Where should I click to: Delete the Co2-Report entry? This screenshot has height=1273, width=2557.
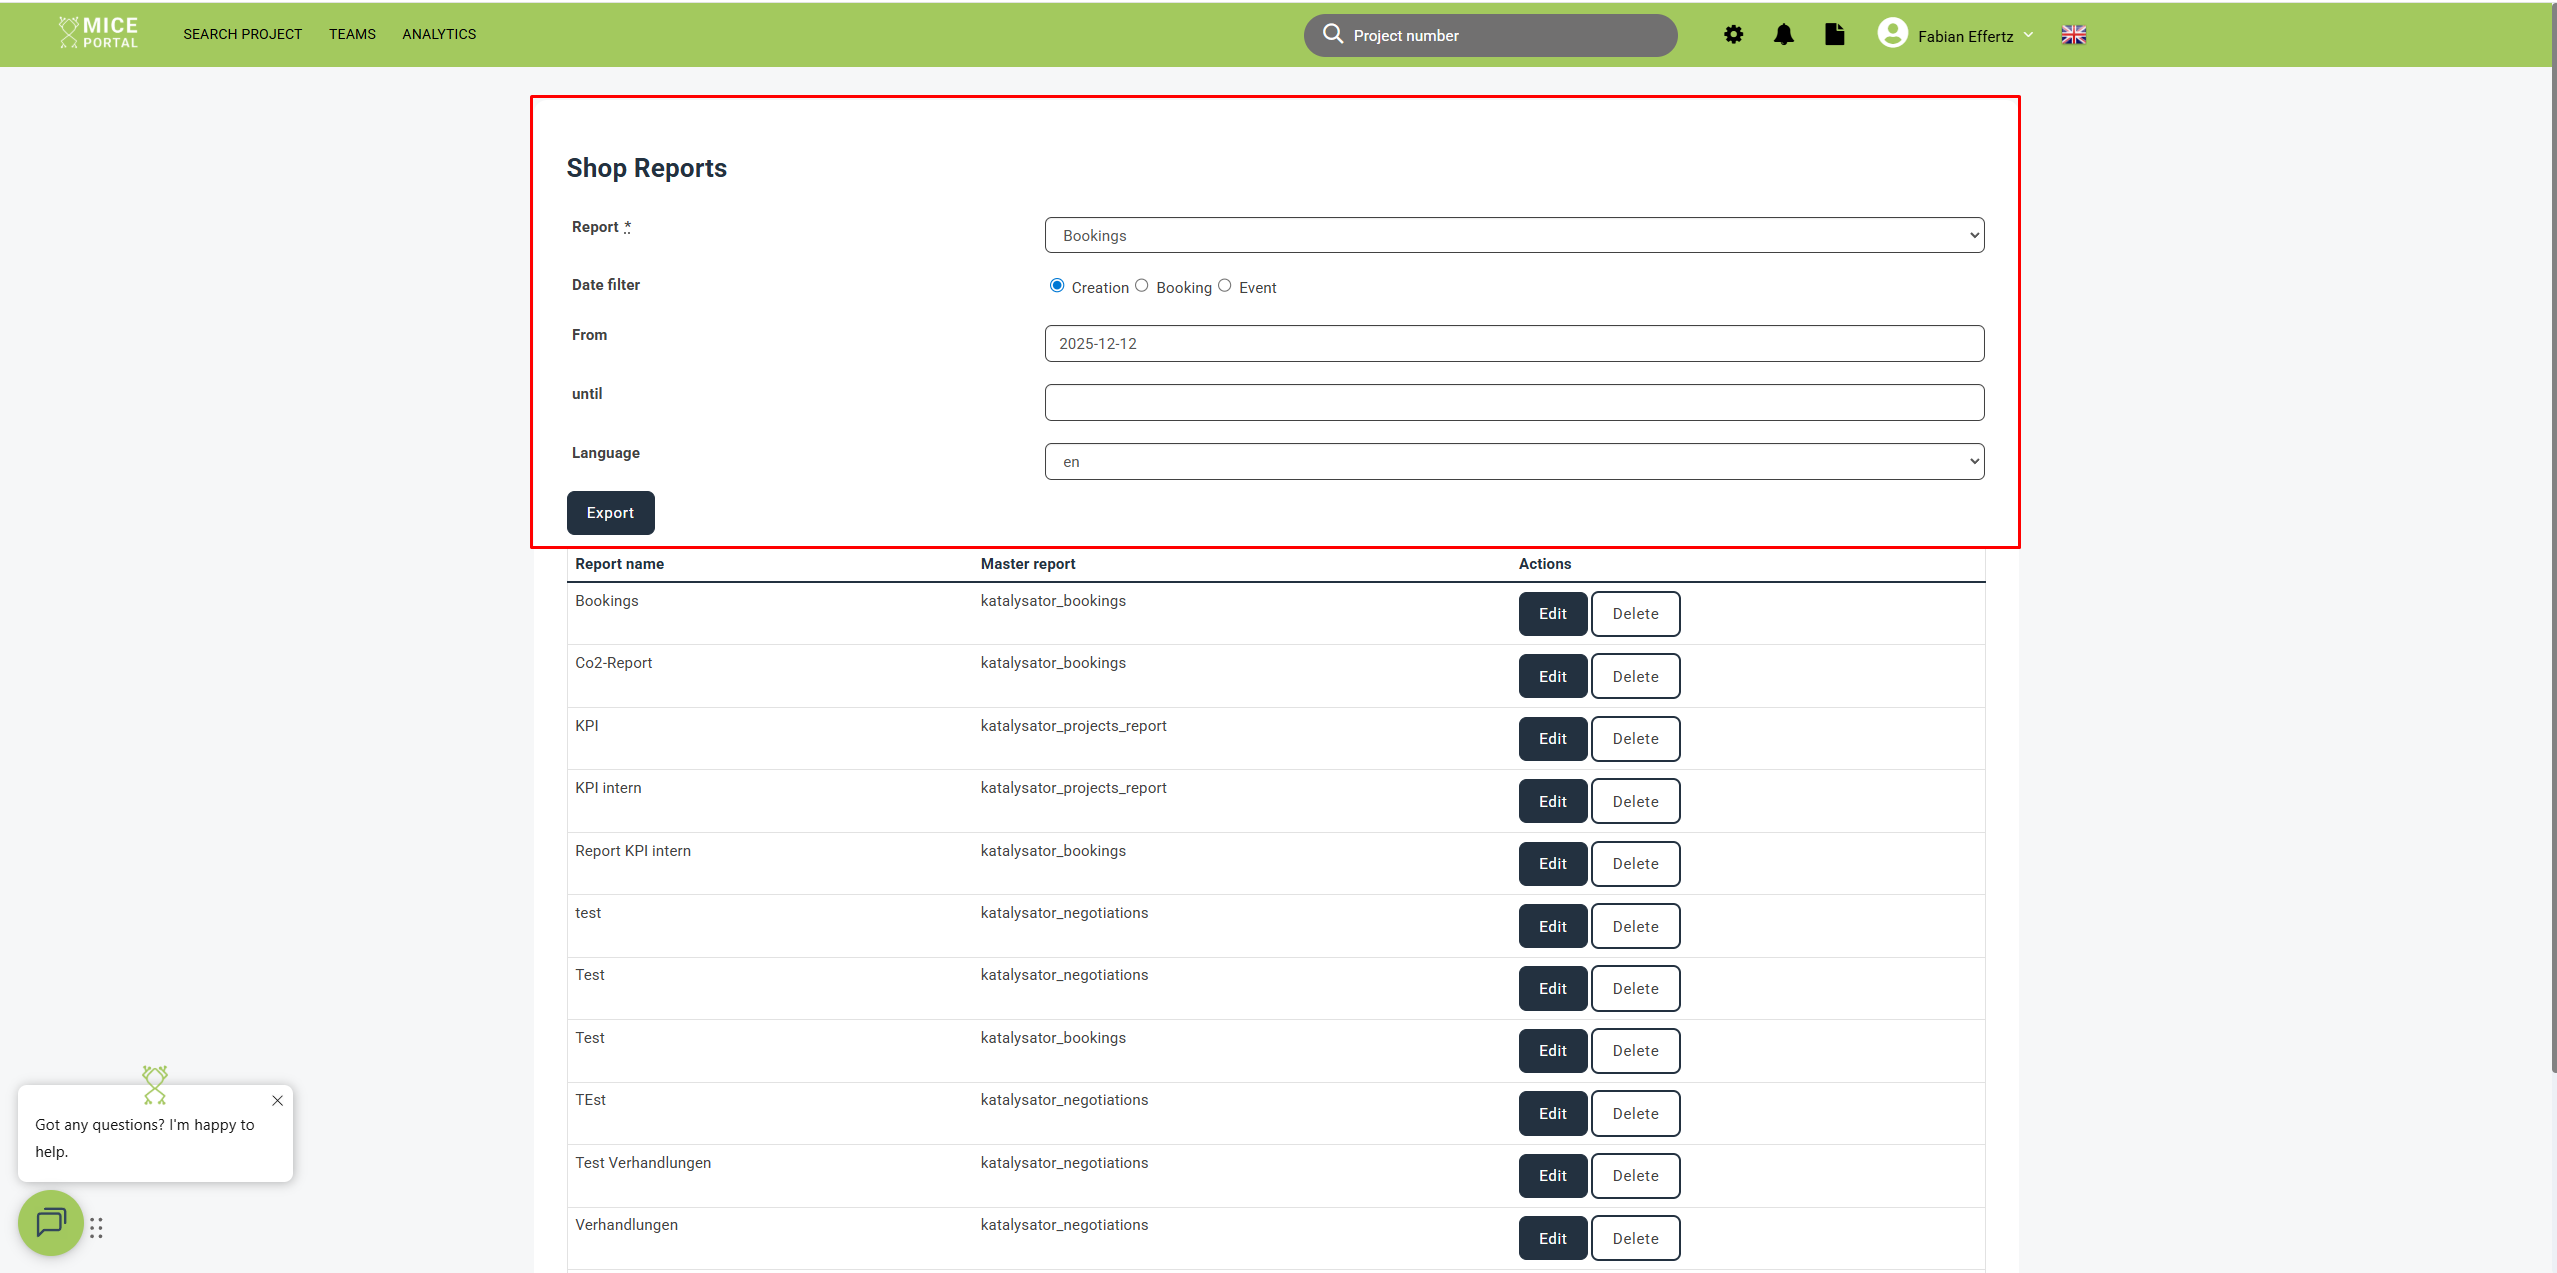pos(1635,676)
